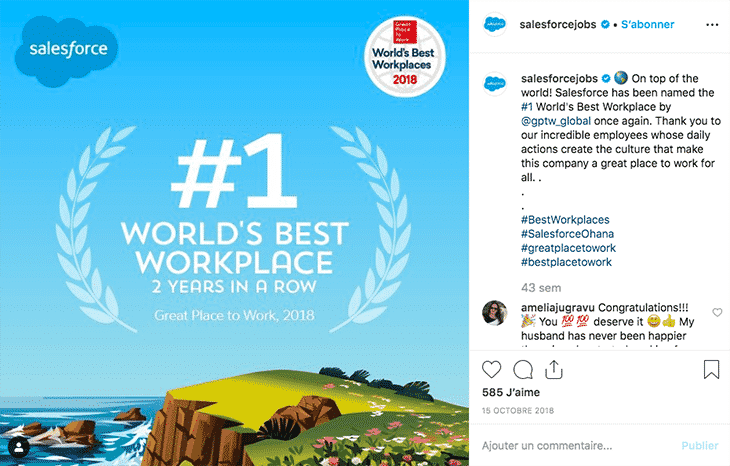730x466 pixels.
Task: Open ameliajugravu's profile picture
Action: [x=494, y=313]
